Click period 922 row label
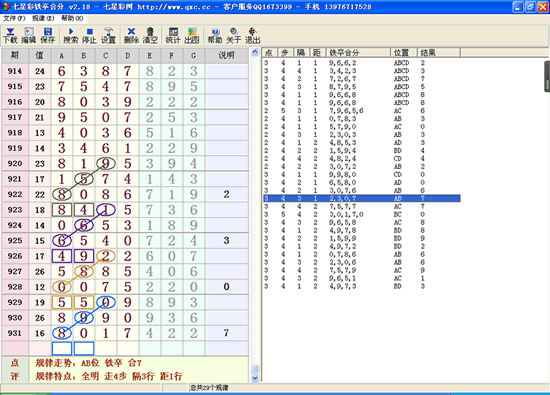This screenshot has width=550, height=395. (15, 194)
